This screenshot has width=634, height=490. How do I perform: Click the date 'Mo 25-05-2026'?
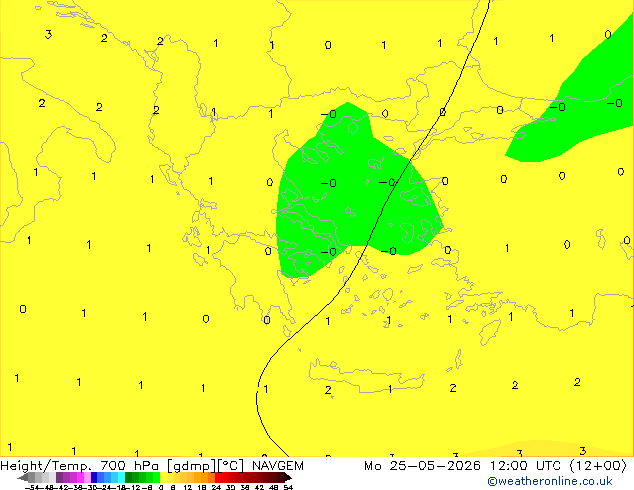(423, 466)
